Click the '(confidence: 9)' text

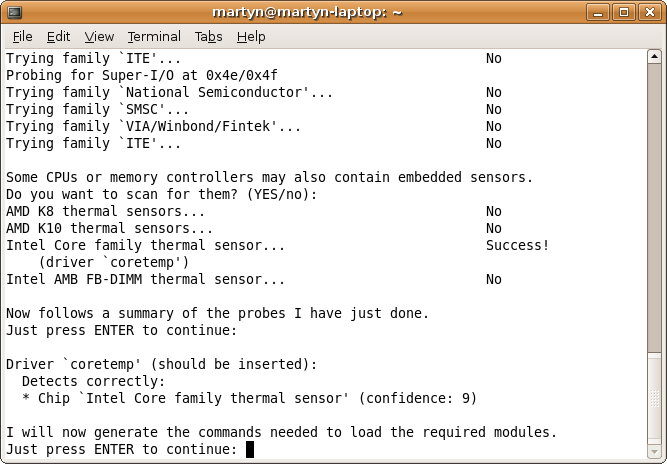click(418, 399)
